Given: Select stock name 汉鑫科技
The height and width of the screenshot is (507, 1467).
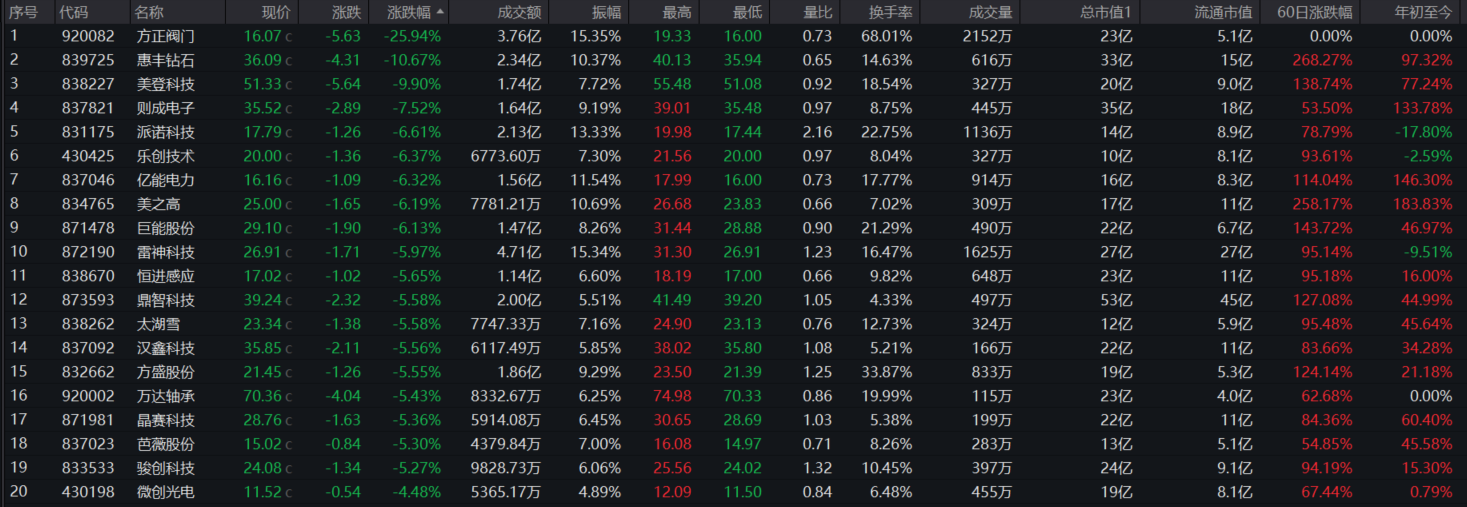Looking at the screenshot, I should tap(166, 348).
